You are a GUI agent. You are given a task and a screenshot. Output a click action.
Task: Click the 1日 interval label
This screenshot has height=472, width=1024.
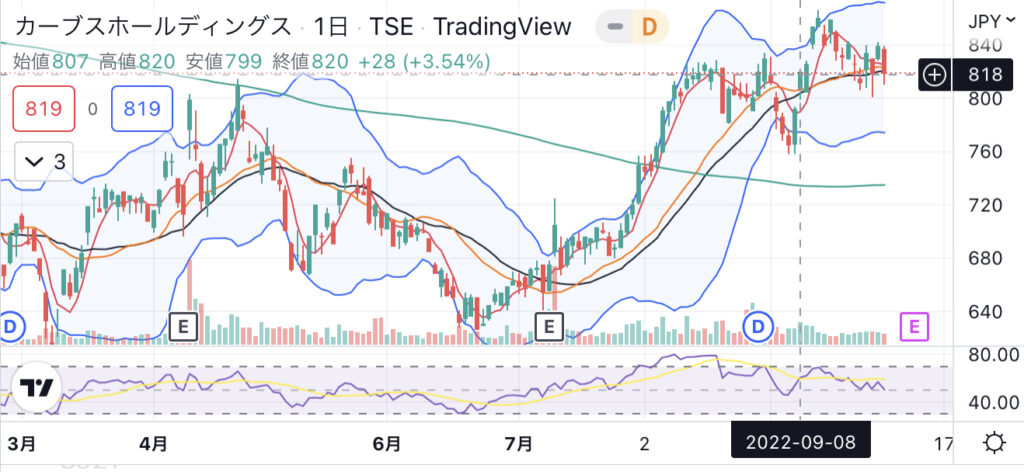(330, 27)
